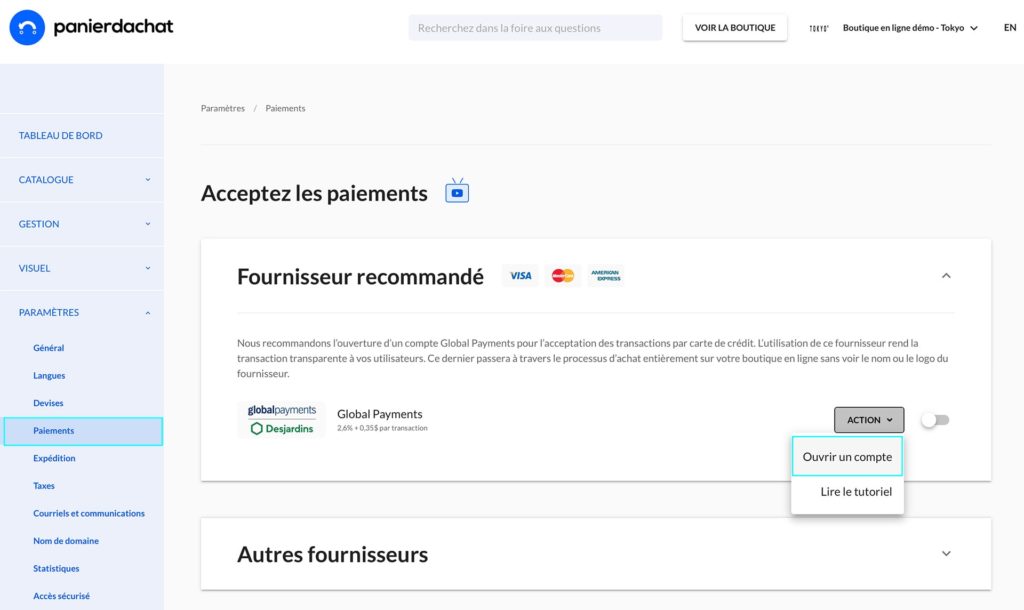The width and height of the screenshot is (1024, 610).
Task: Click the Global Payments Desjardins logo
Action: click(x=281, y=419)
